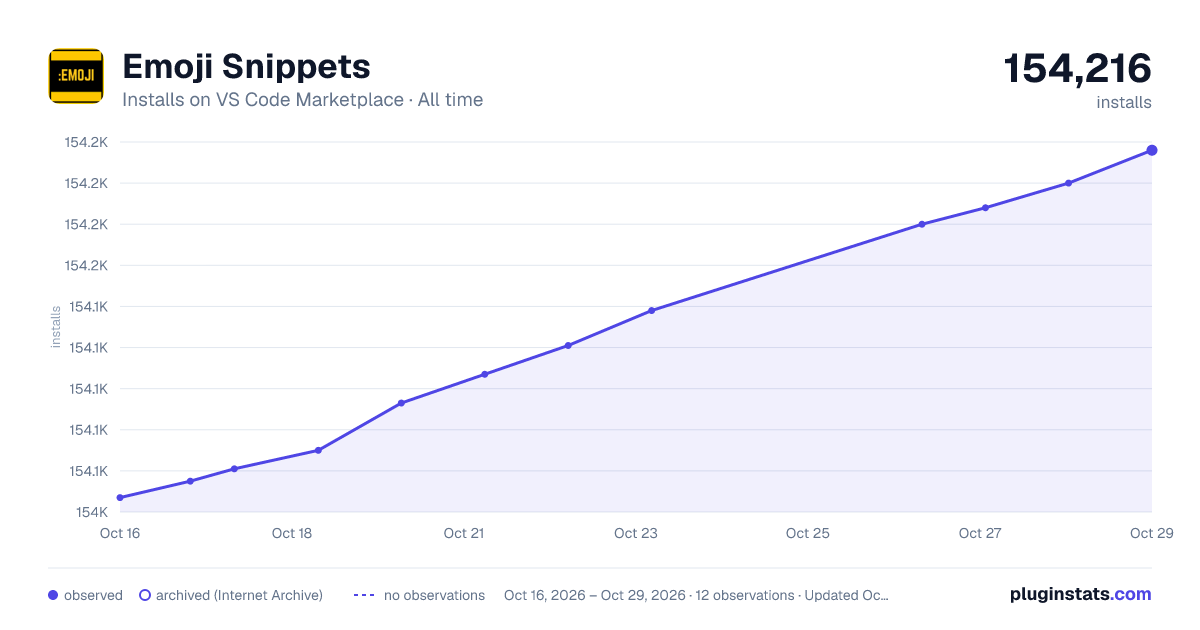Open the pluginstats.com link

point(1080,594)
